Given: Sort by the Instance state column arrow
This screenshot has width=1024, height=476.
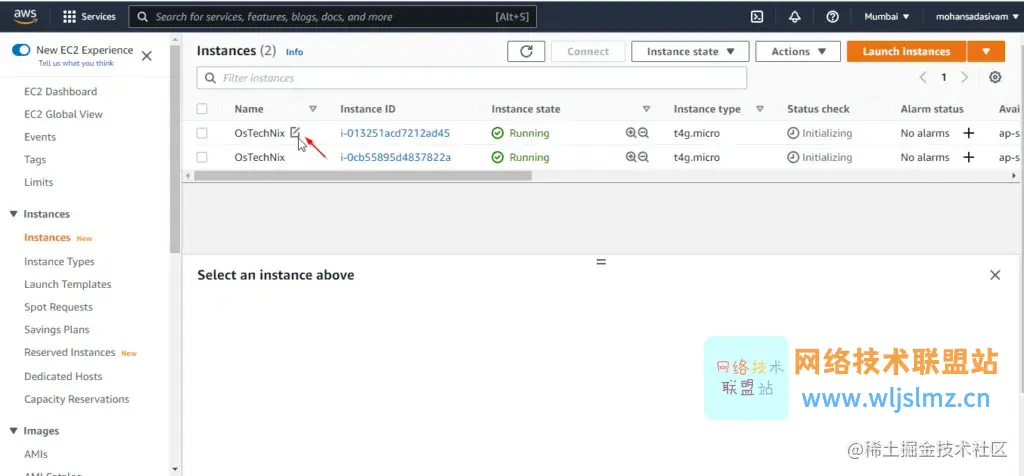Looking at the screenshot, I should [x=647, y=109].
